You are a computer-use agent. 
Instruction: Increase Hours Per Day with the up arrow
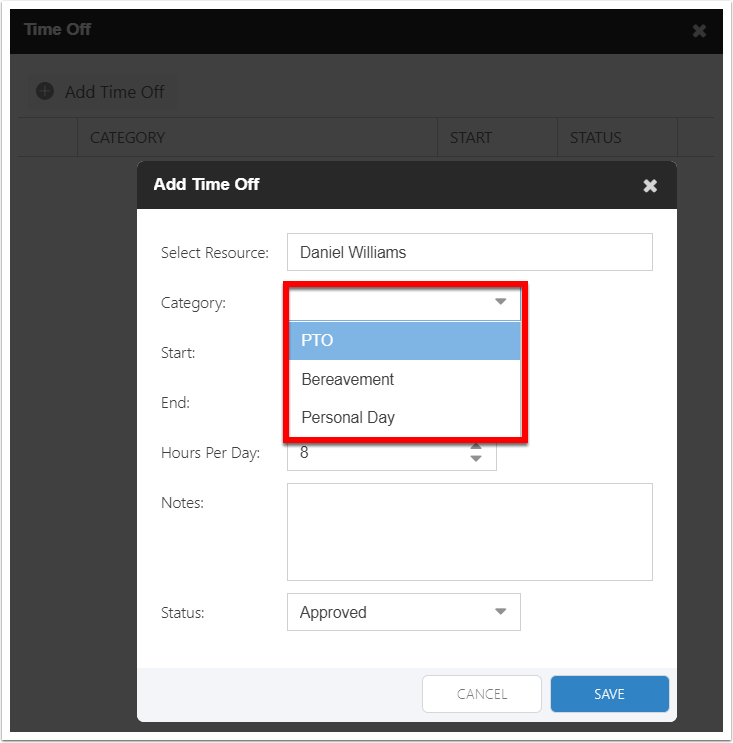476,446
